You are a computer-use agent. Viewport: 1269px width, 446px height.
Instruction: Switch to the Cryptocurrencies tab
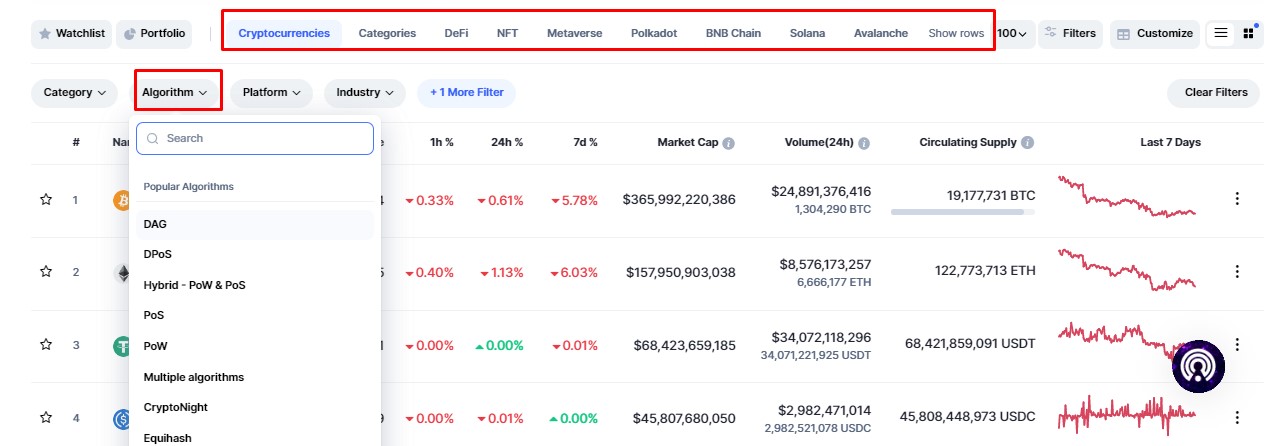[284, 33]
